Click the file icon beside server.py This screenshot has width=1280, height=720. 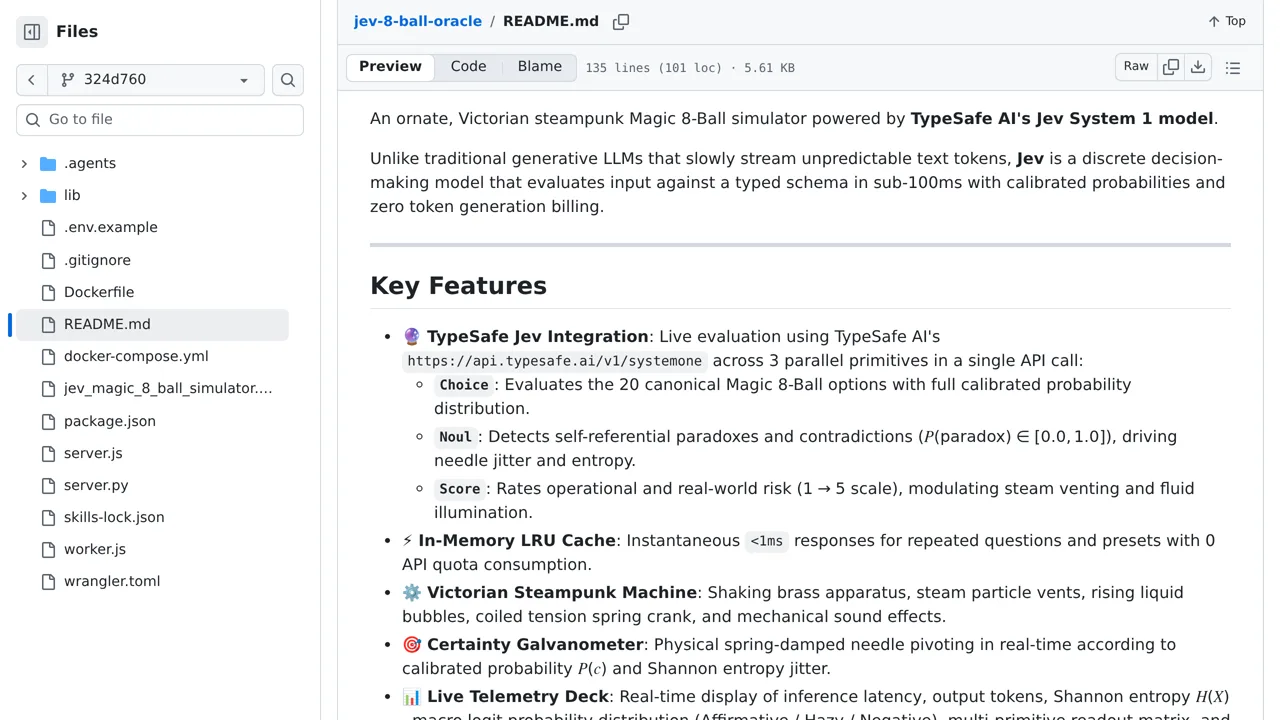[x=48, y=485]
